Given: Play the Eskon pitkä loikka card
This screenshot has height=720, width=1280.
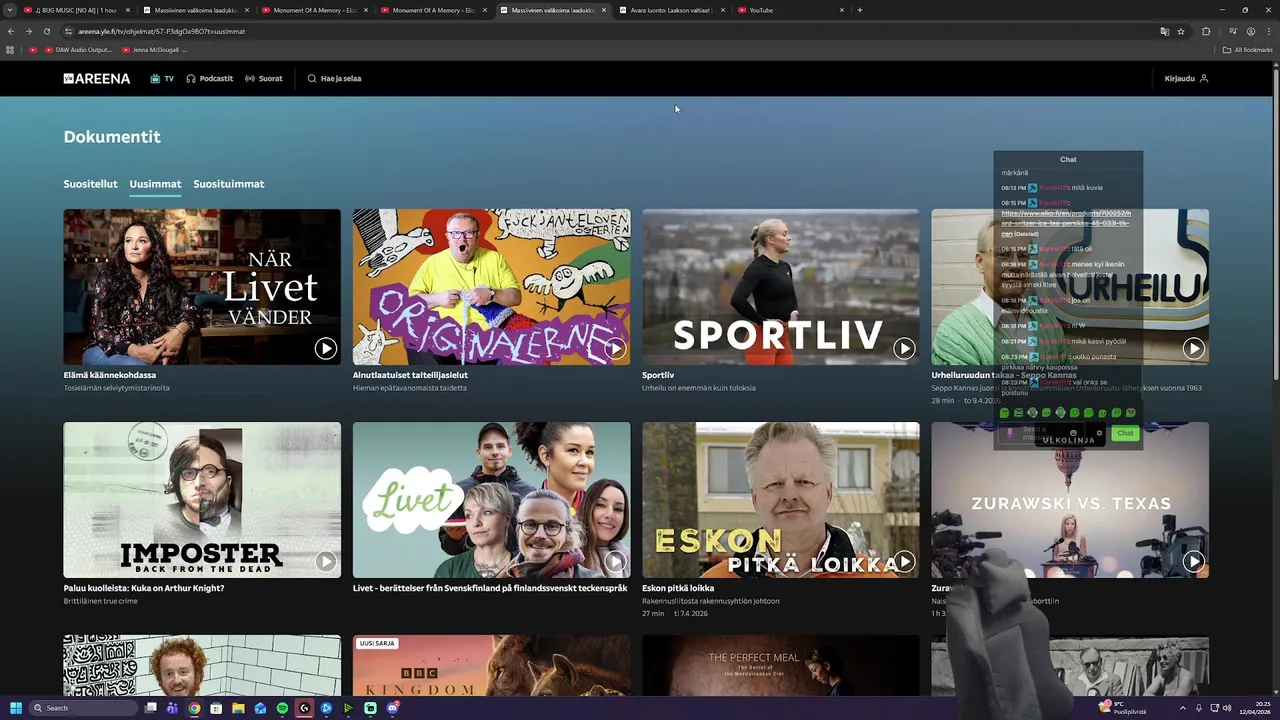Looking at the screenshot, I should (904, 561).
